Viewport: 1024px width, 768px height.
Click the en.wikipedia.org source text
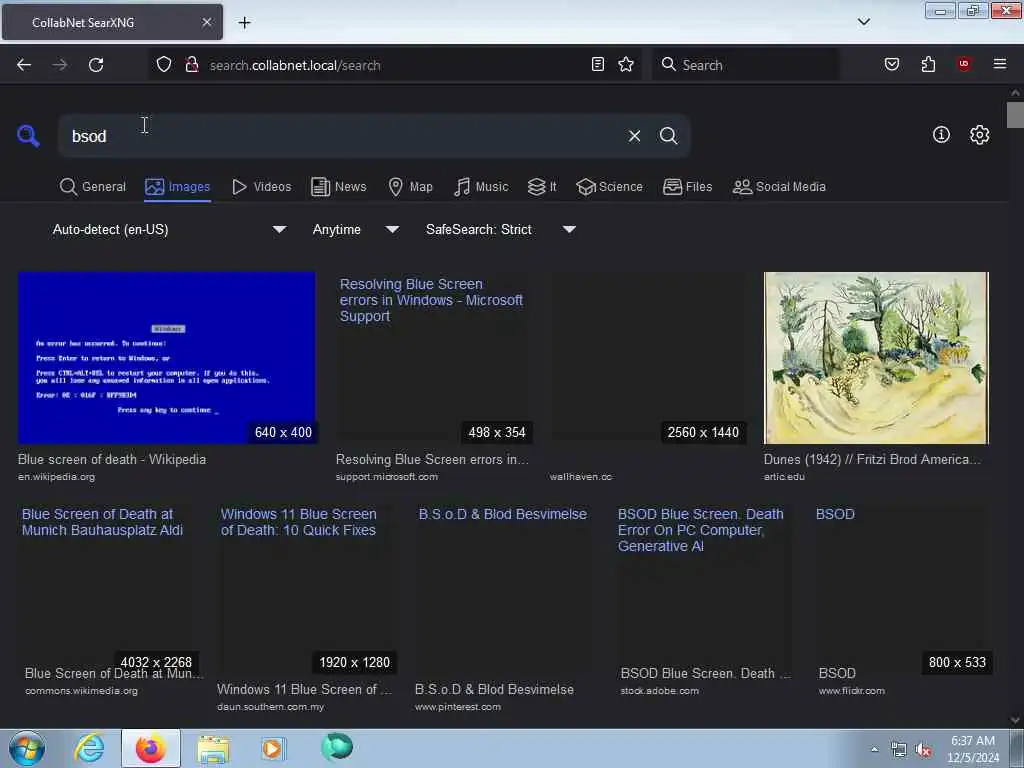pos(56,477)
